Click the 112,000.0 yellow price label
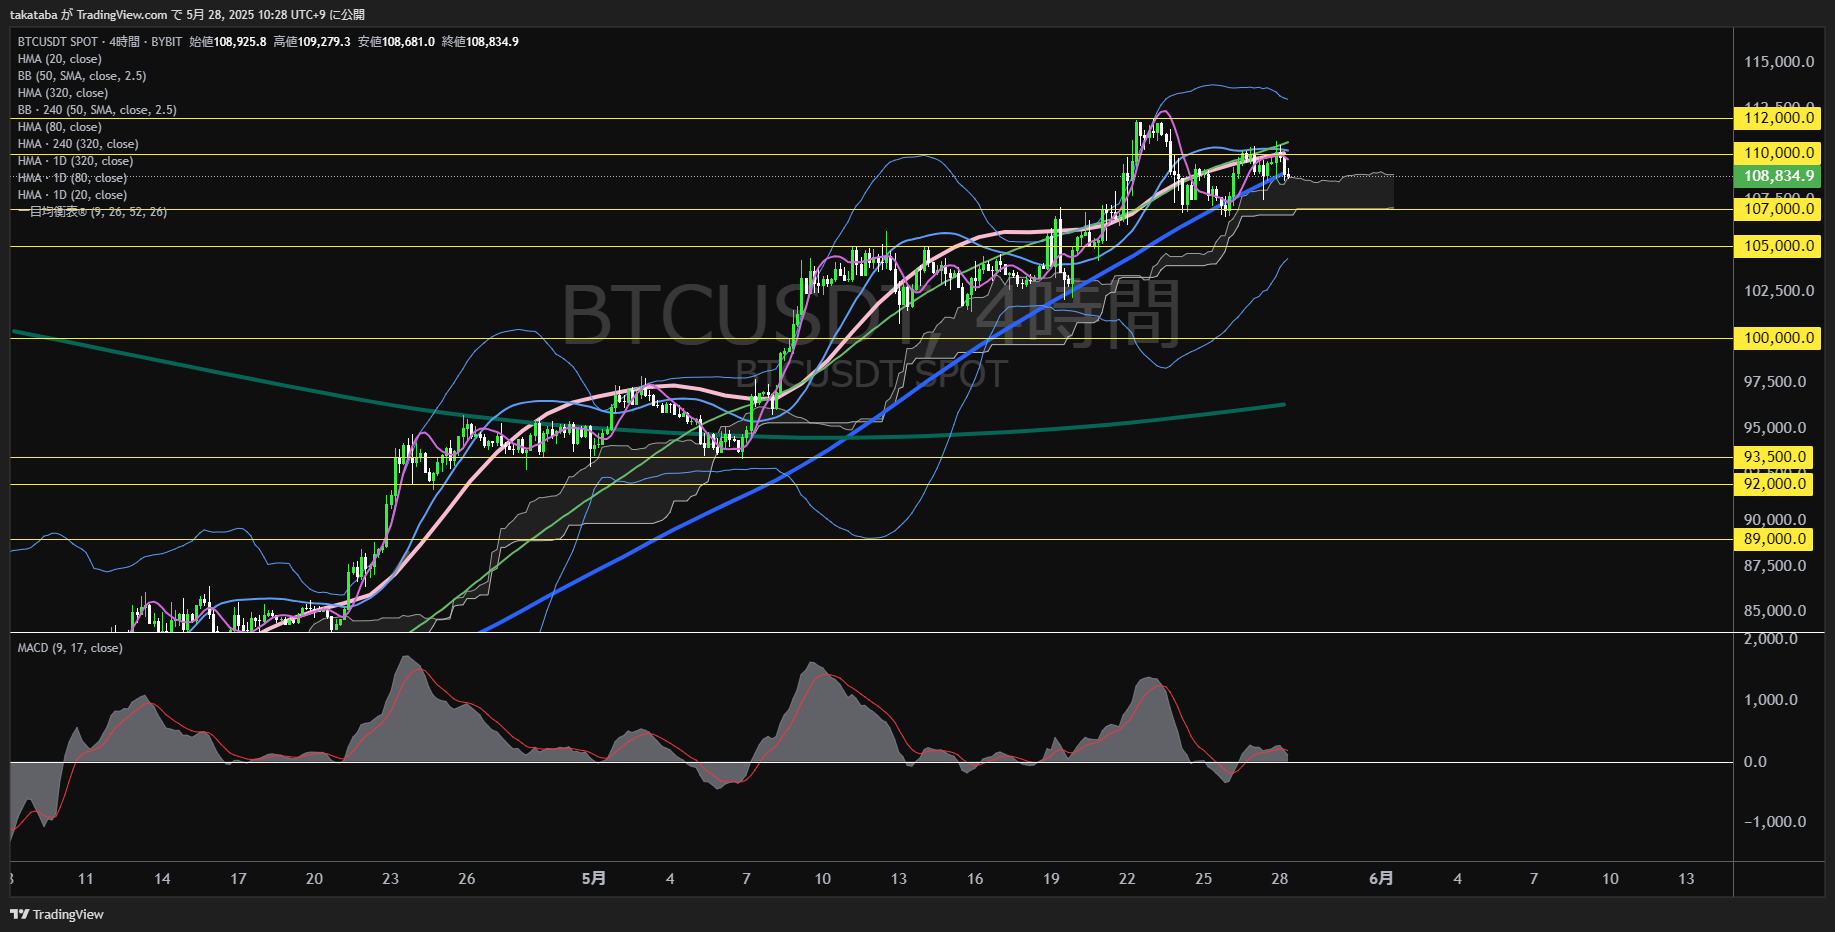The image size is (1835, 932). 1777,118
